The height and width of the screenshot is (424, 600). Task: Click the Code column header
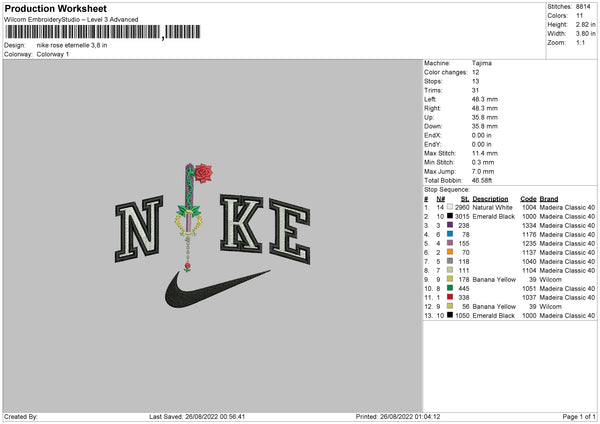coord(528,199)
